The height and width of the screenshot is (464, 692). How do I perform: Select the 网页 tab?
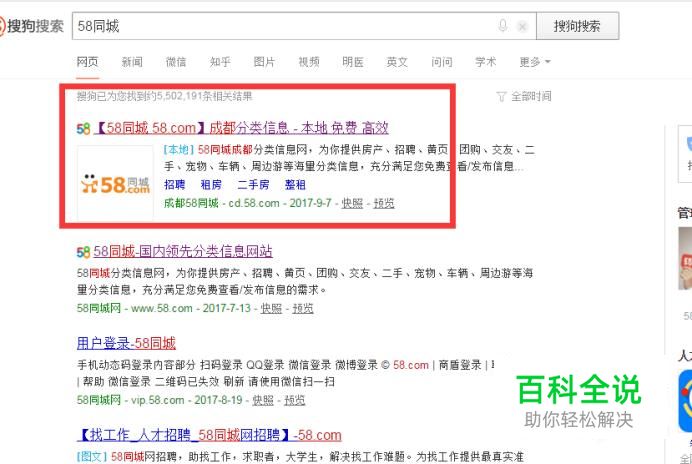[87, 62]
